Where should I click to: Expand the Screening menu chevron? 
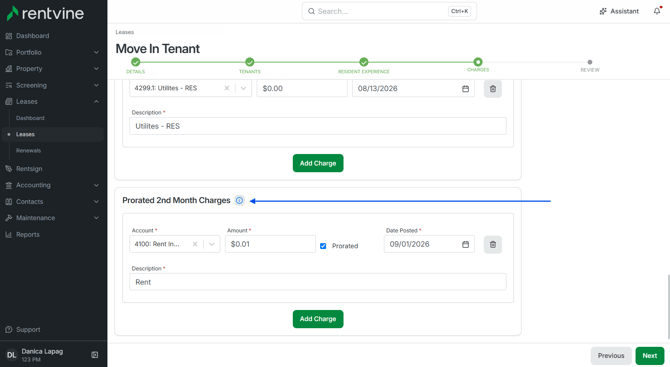pos(96,85)
